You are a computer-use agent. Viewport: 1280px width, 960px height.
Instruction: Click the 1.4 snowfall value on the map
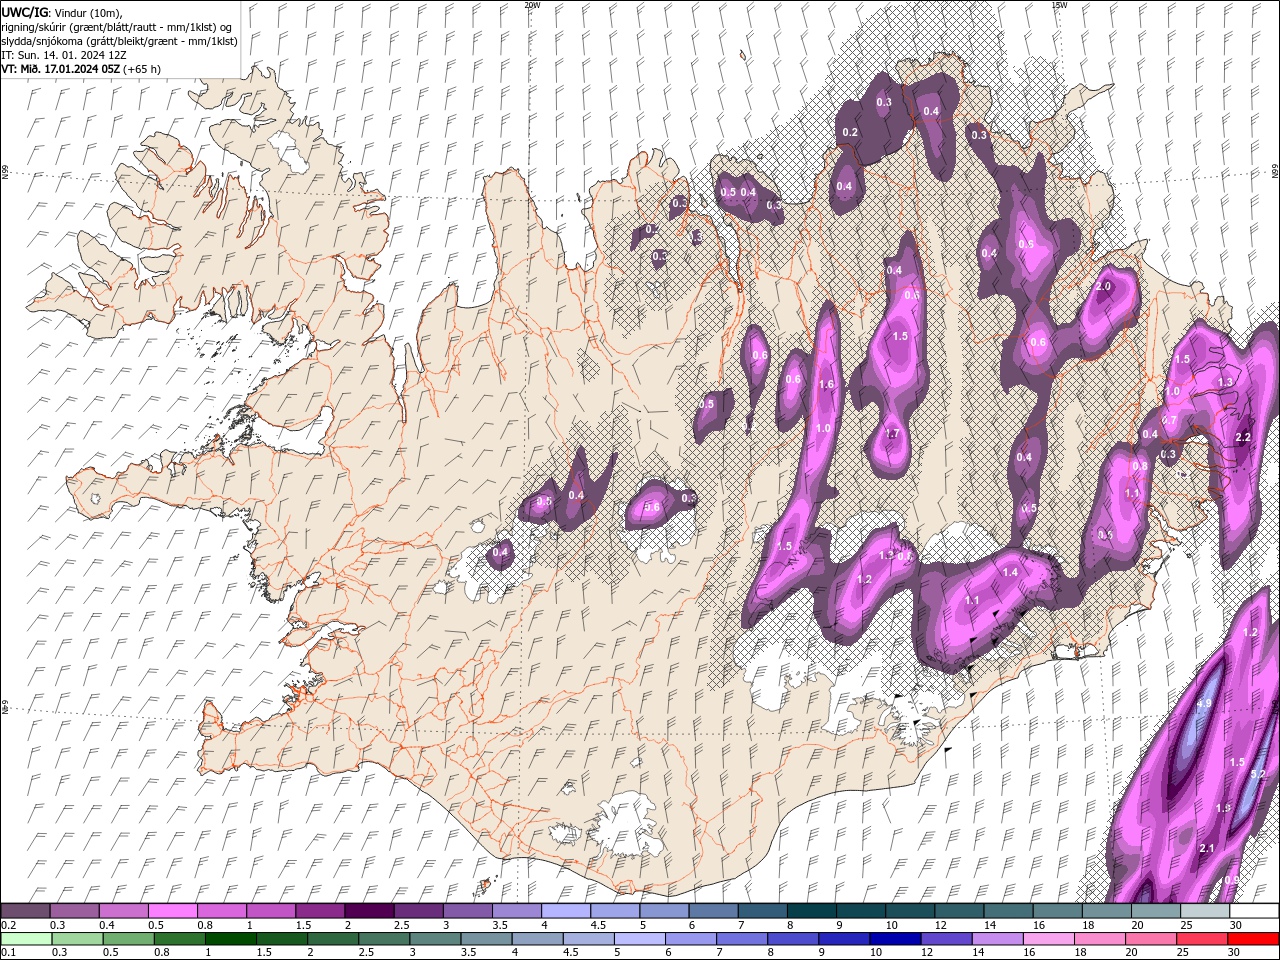pos(1010,573)
